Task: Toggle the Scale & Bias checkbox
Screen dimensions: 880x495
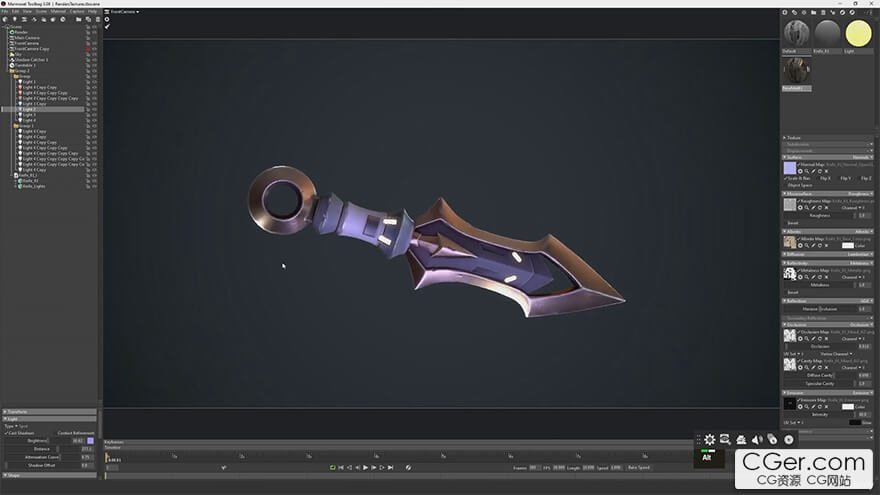Action: [786, 178]
